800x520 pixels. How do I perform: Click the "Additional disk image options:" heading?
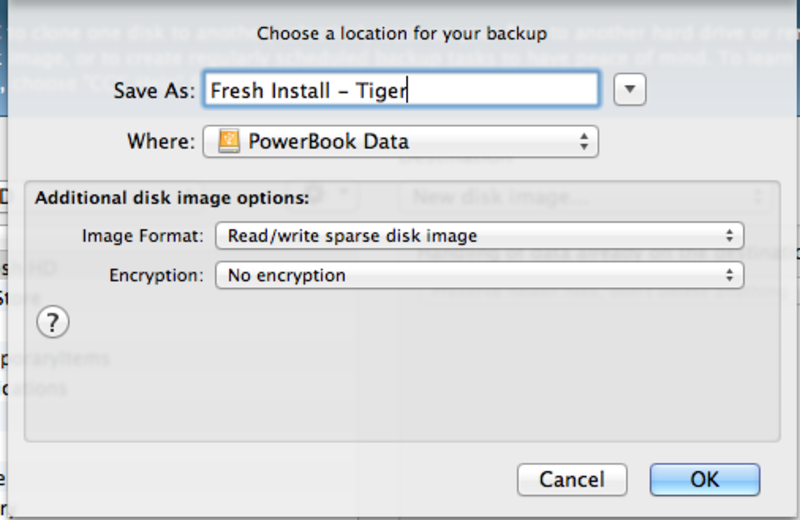(172, 198)
